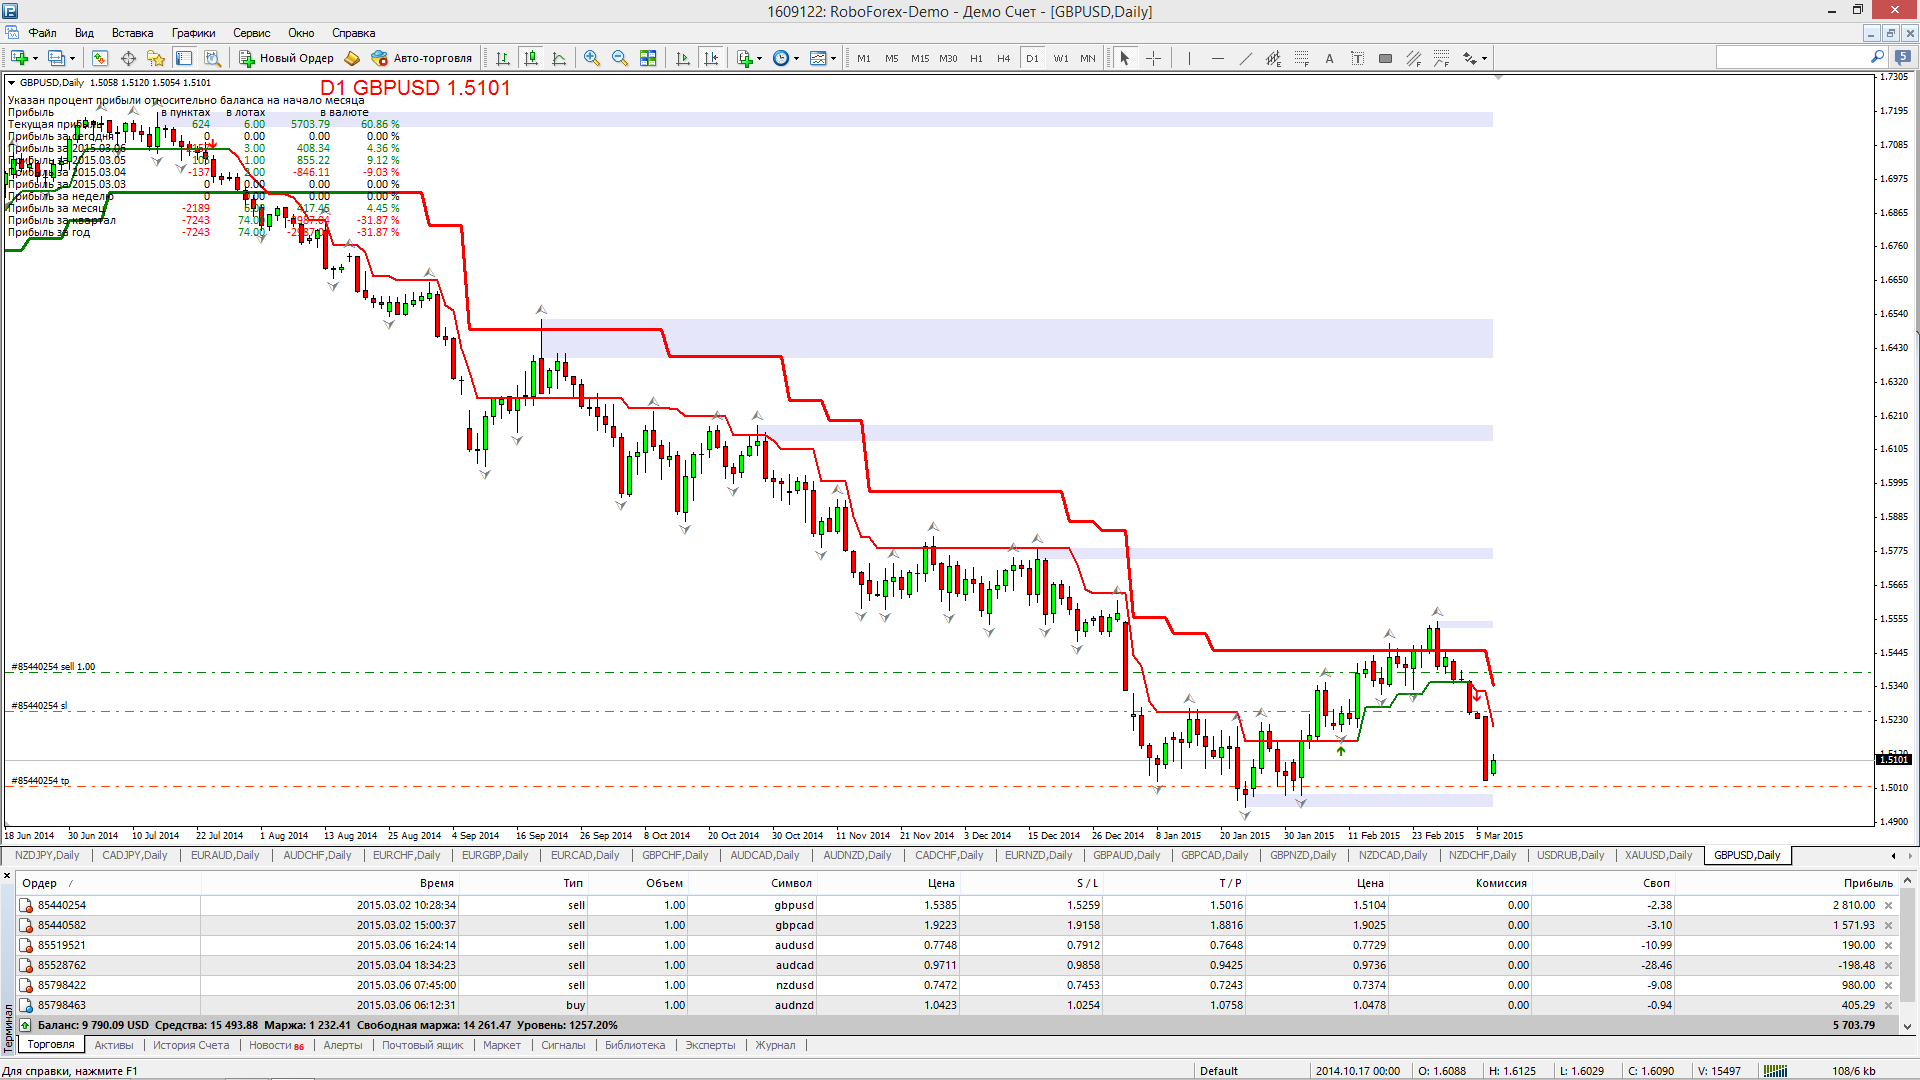Image resolution: width=1920 pixels, height=1080 pixels.
Task: Open the Вставка menu
Action: click(132, 33)
